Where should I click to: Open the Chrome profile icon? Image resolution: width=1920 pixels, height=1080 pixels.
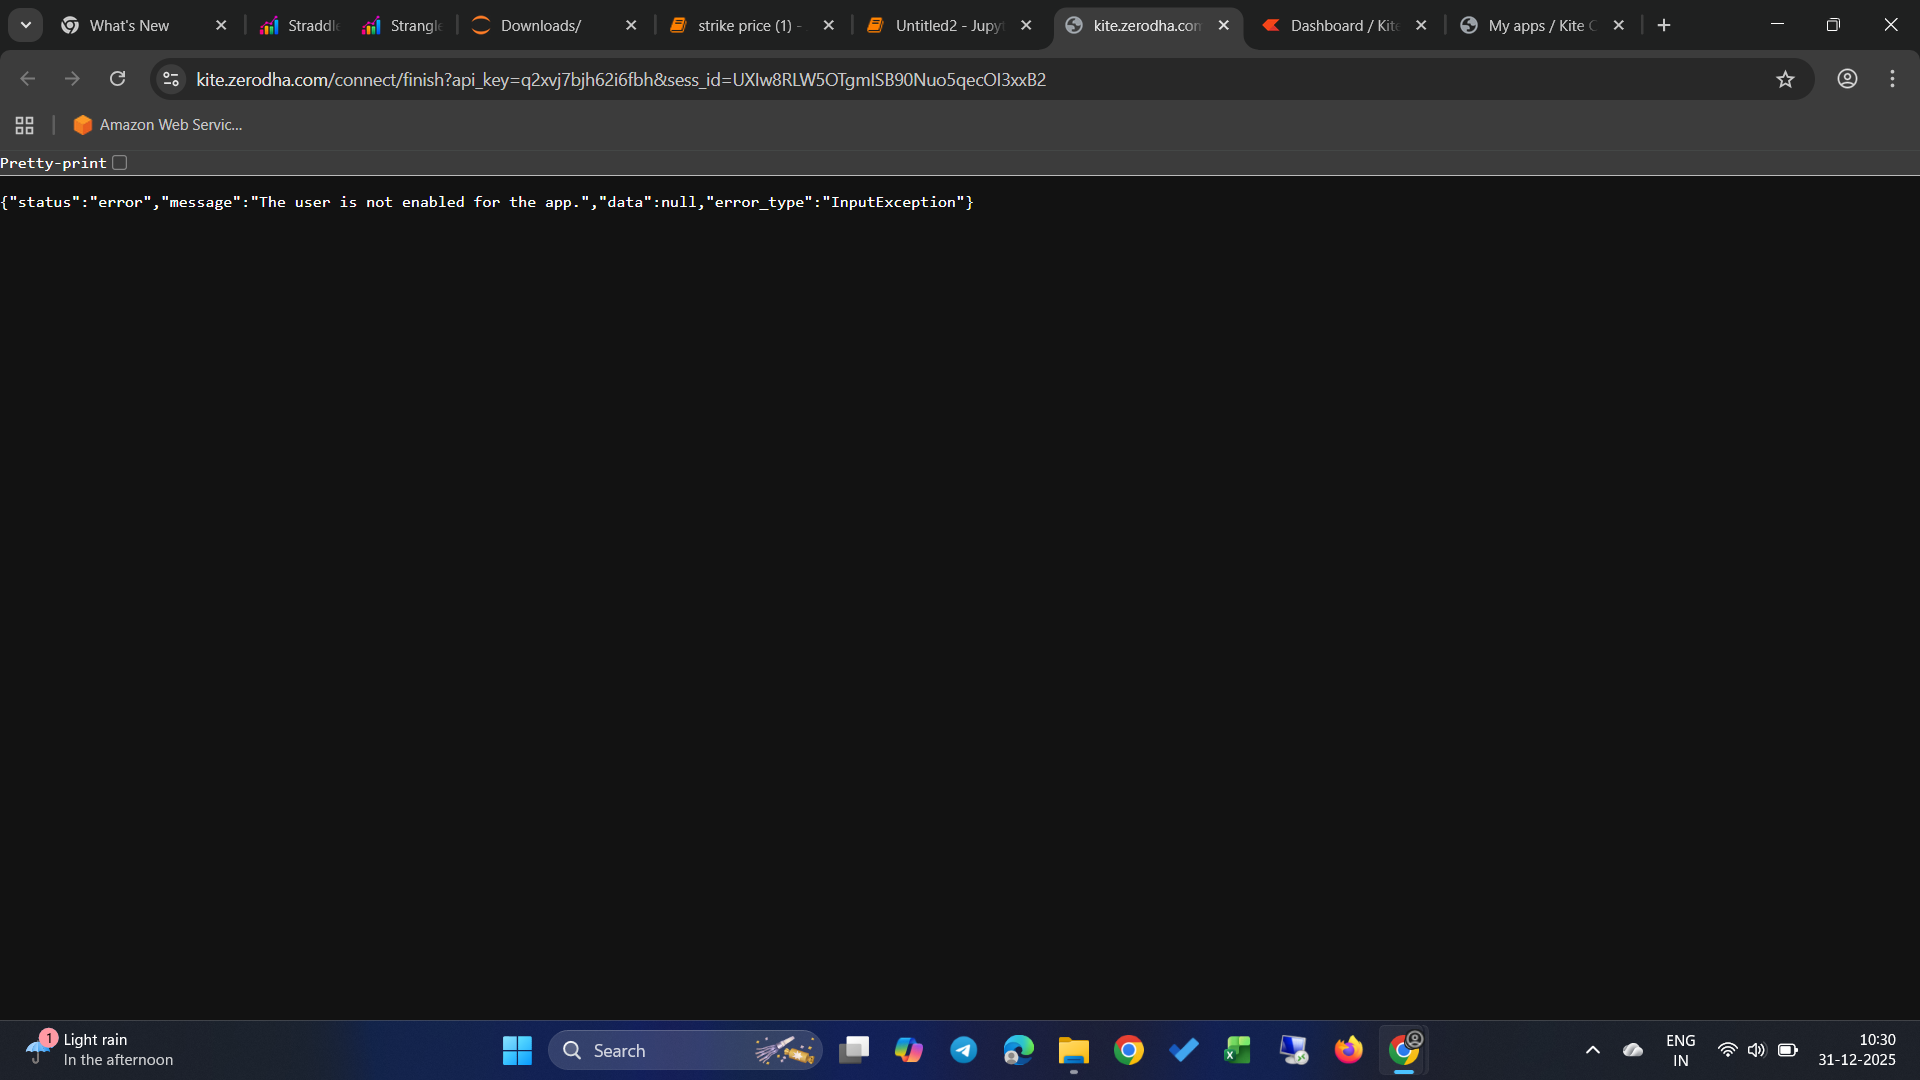tap(1847, 79)
